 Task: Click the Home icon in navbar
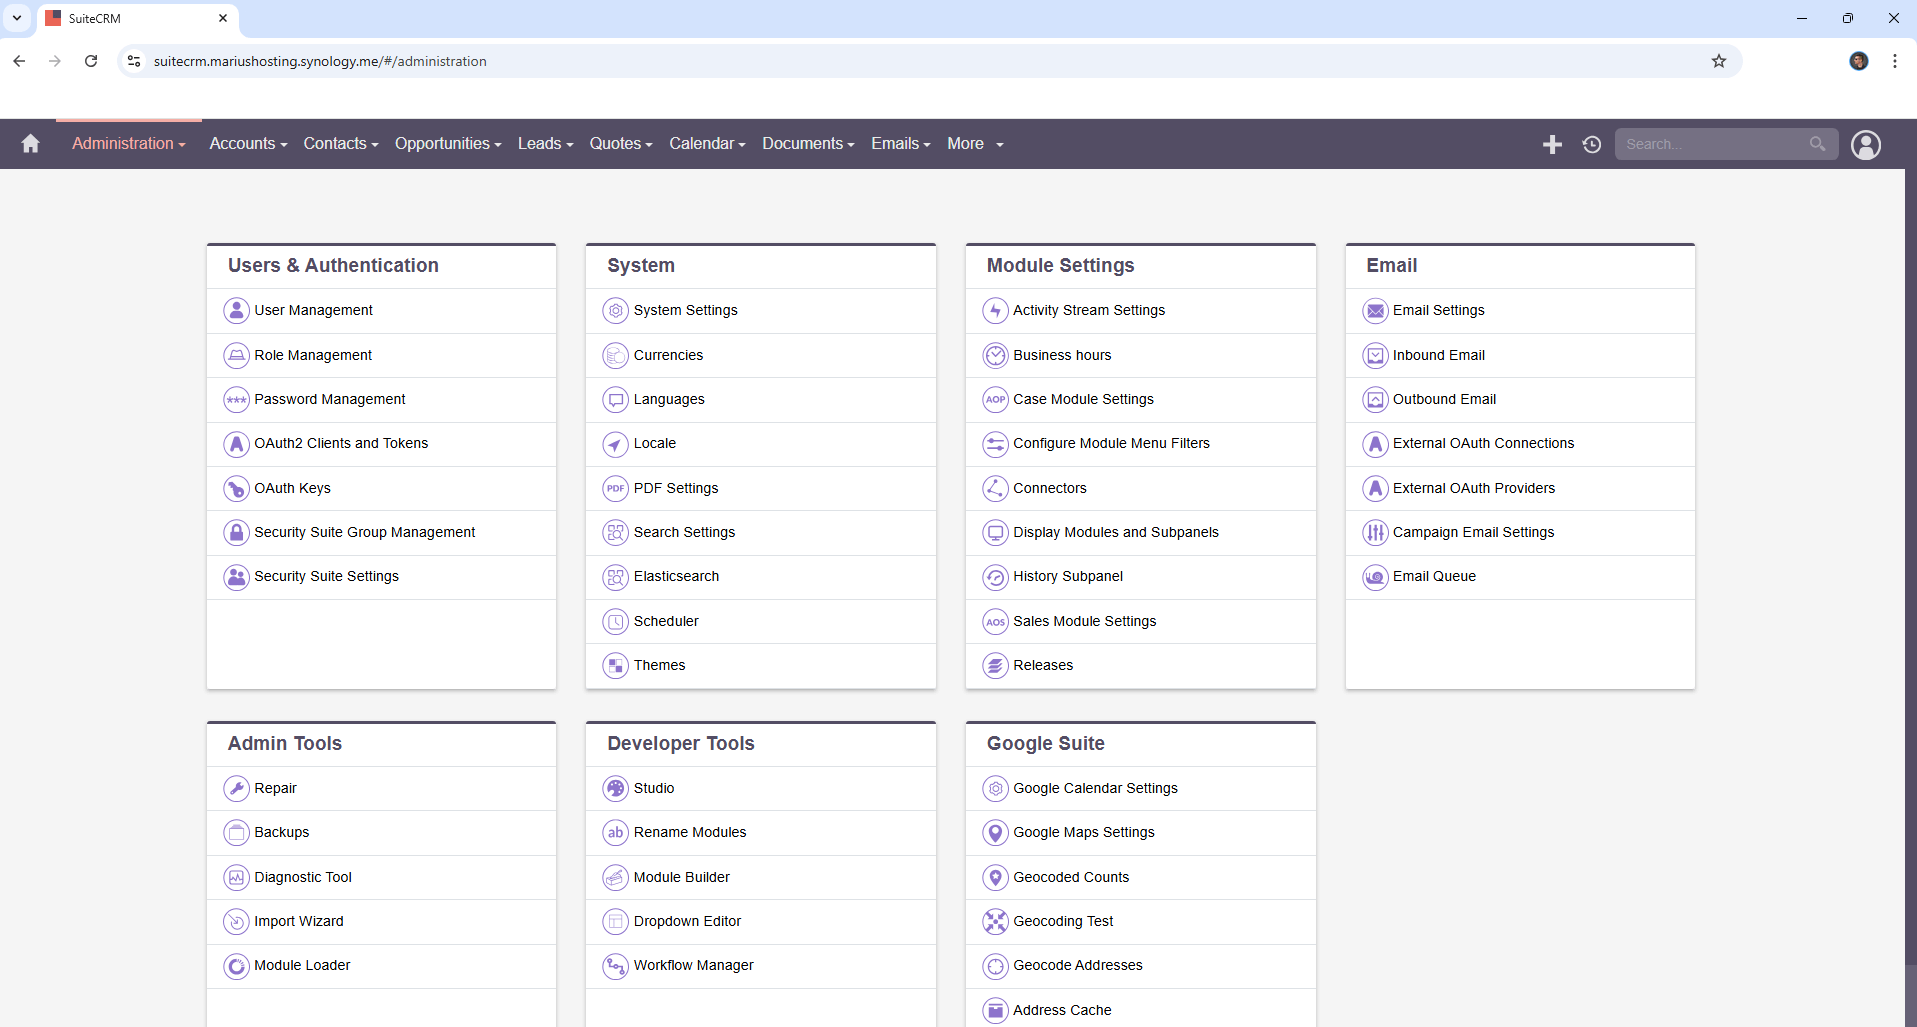point(30,144)
